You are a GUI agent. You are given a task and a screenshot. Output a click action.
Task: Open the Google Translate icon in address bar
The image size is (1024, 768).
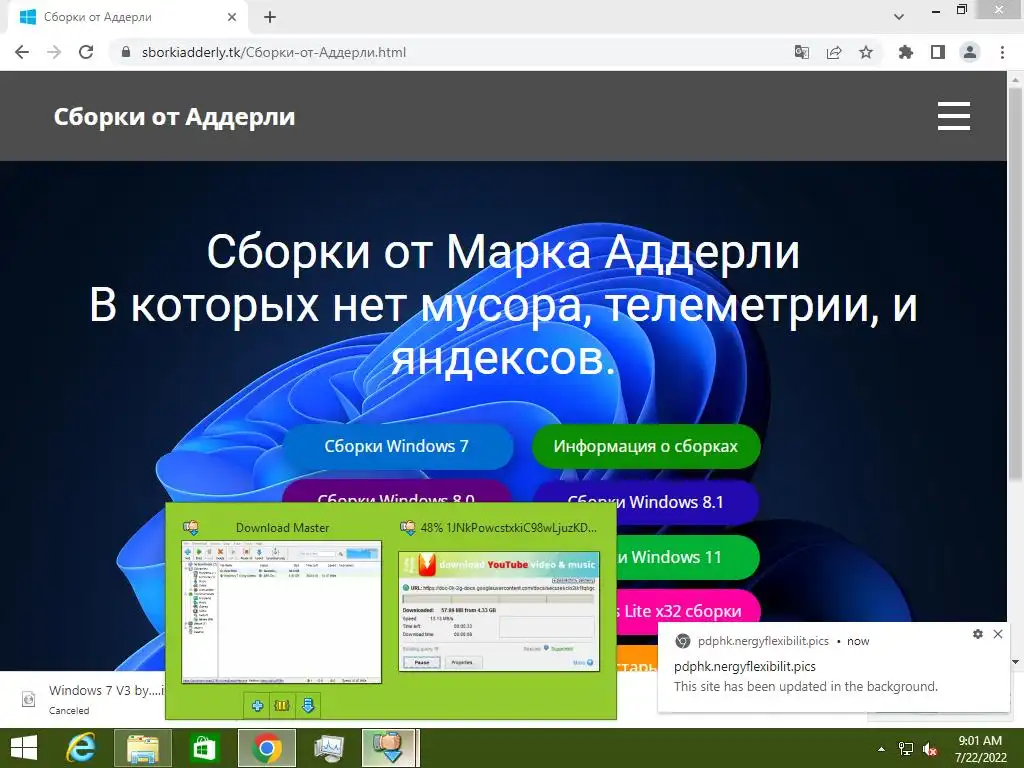tap(801, 52)
